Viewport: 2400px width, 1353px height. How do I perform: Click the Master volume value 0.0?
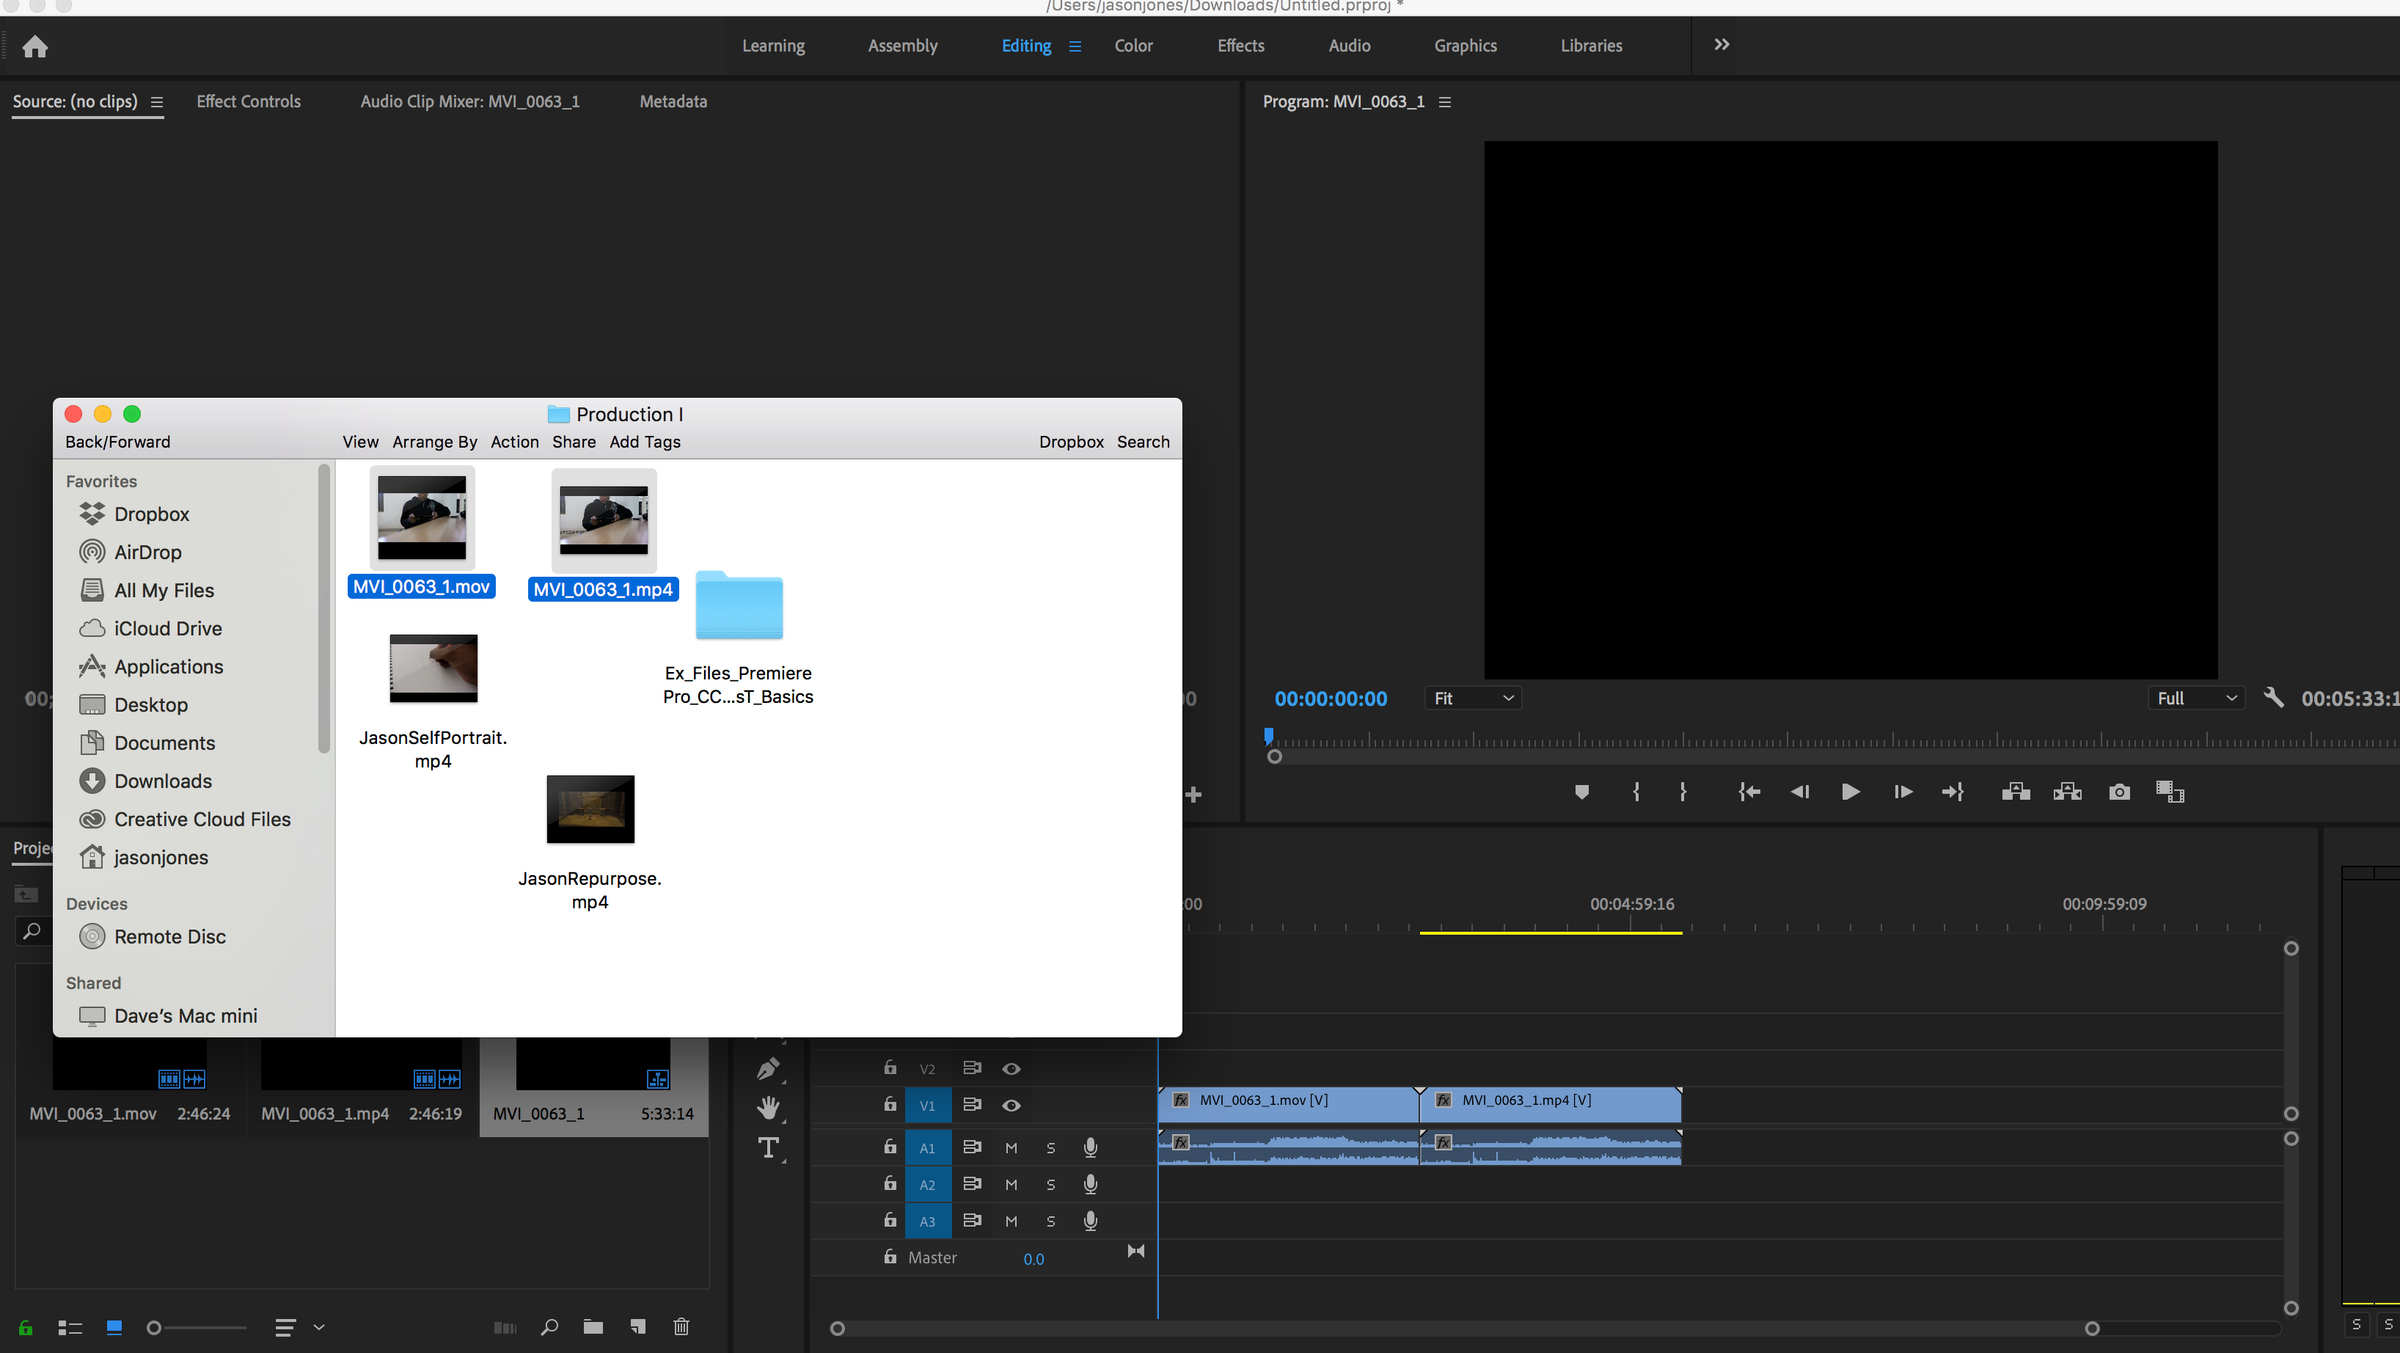(x=1033, y=1259)
